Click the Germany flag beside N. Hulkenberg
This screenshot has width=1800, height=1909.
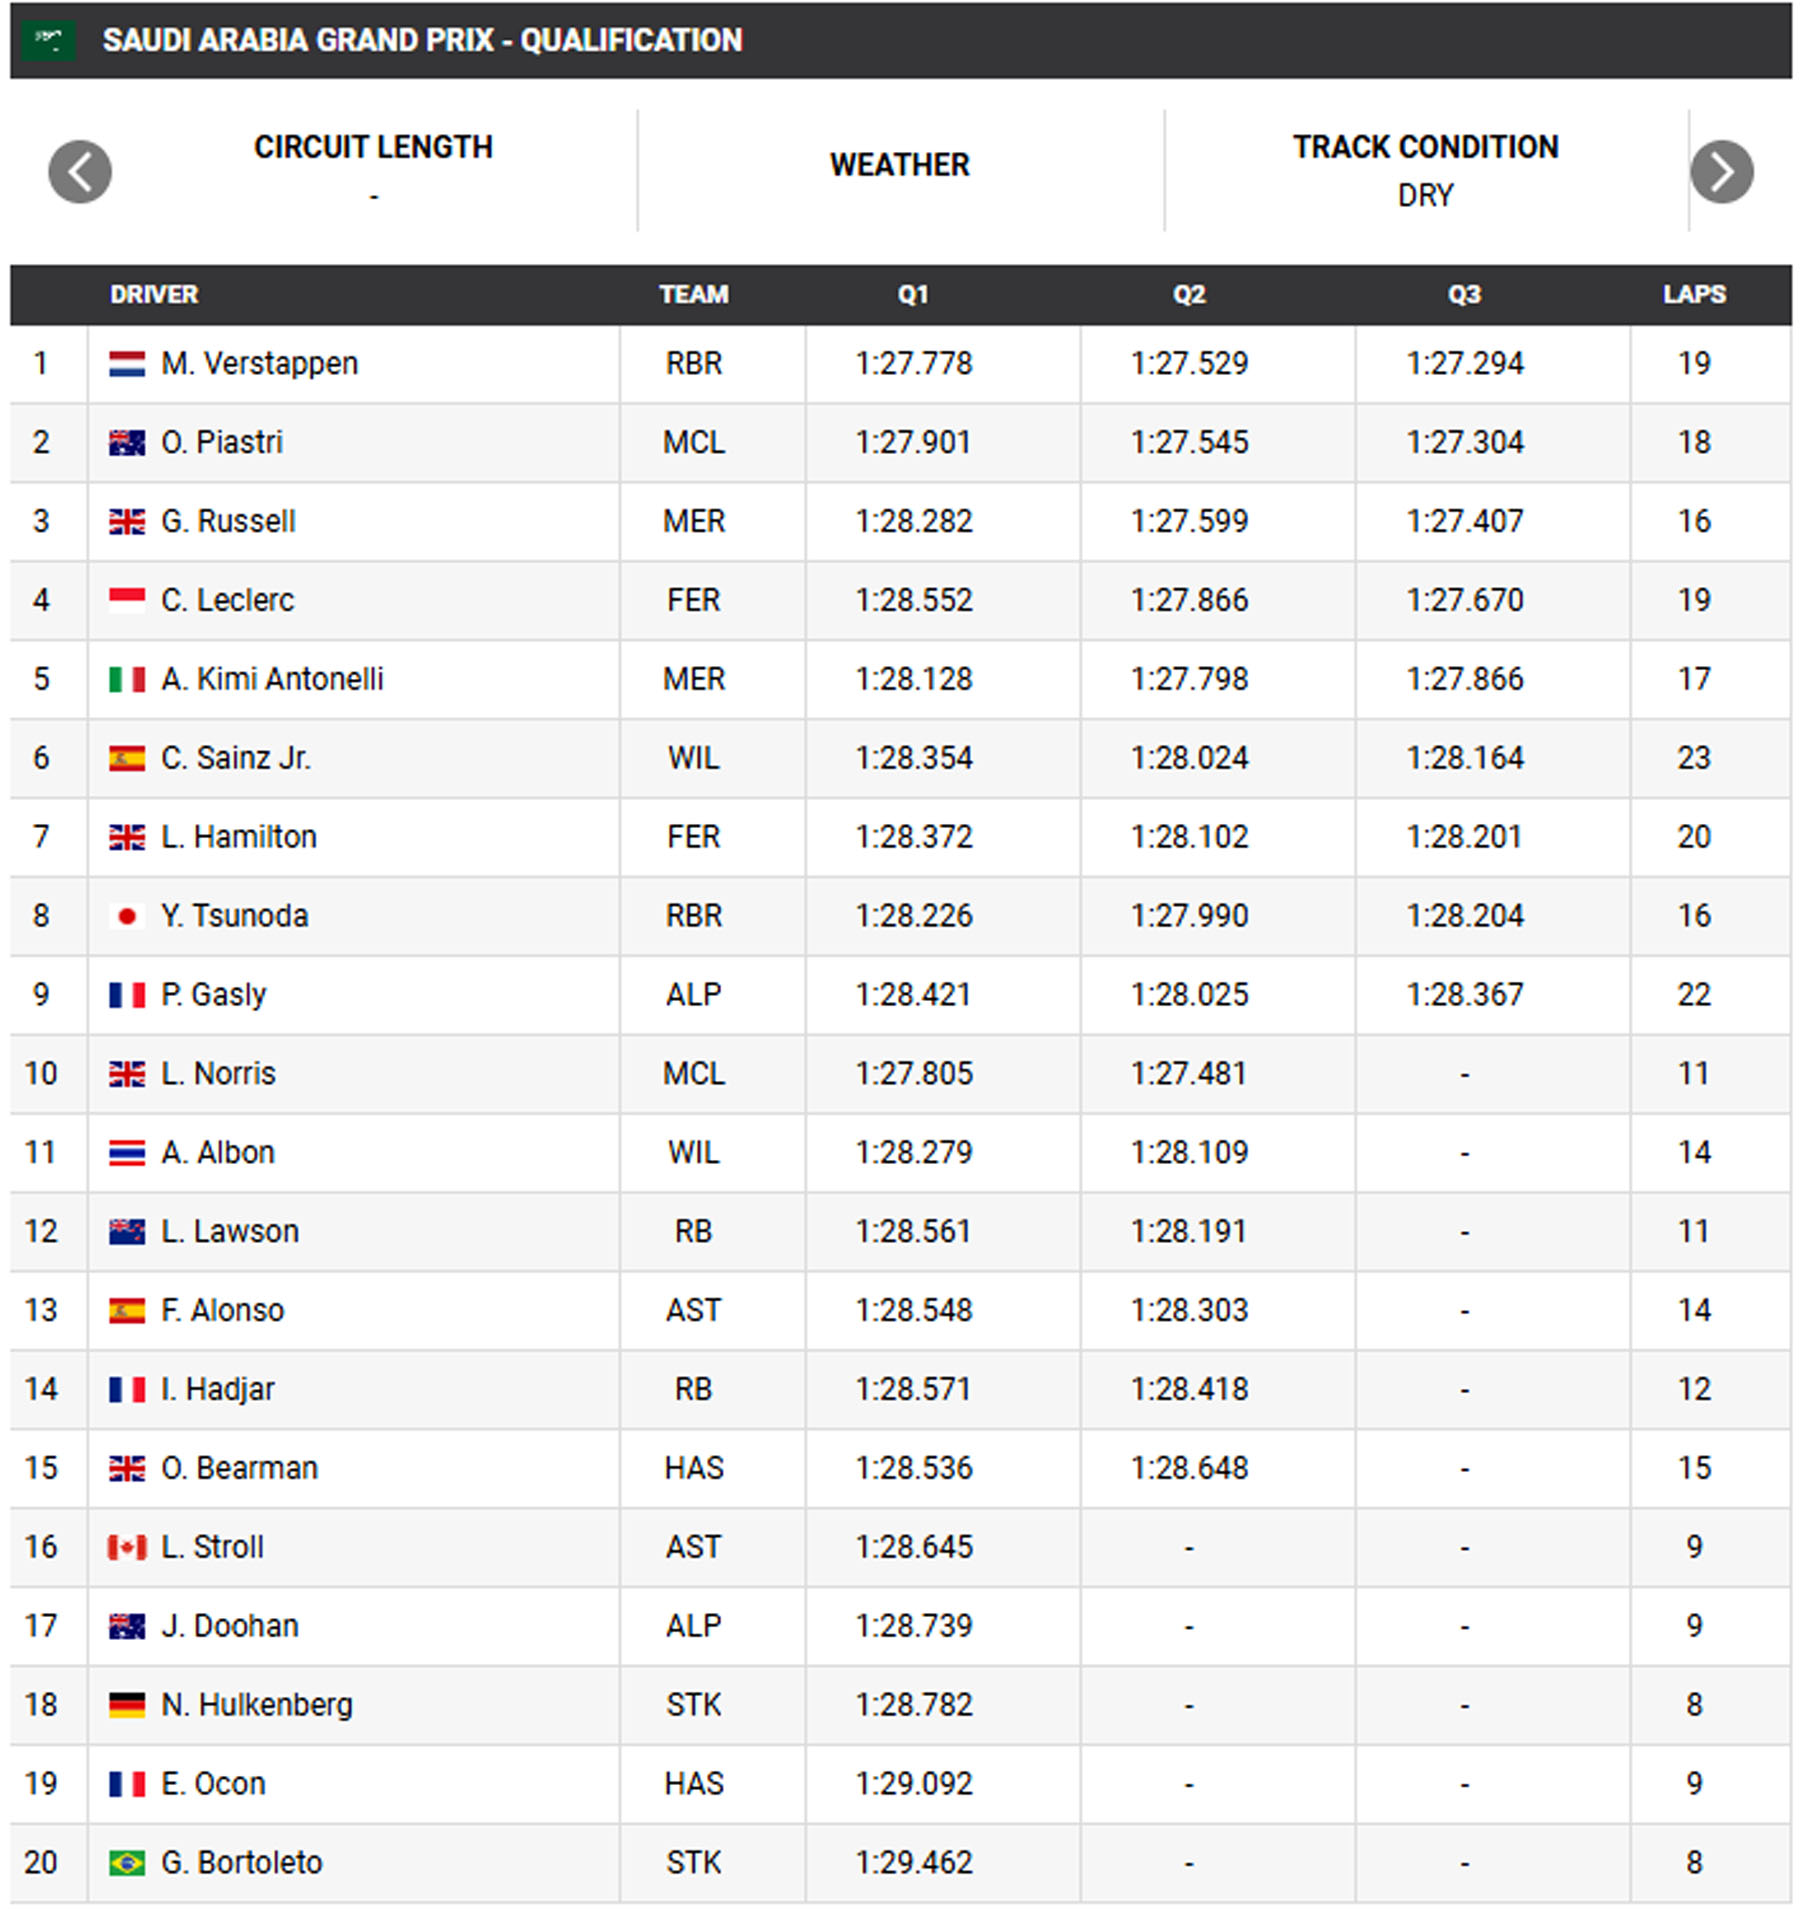tap(127, 1705)
